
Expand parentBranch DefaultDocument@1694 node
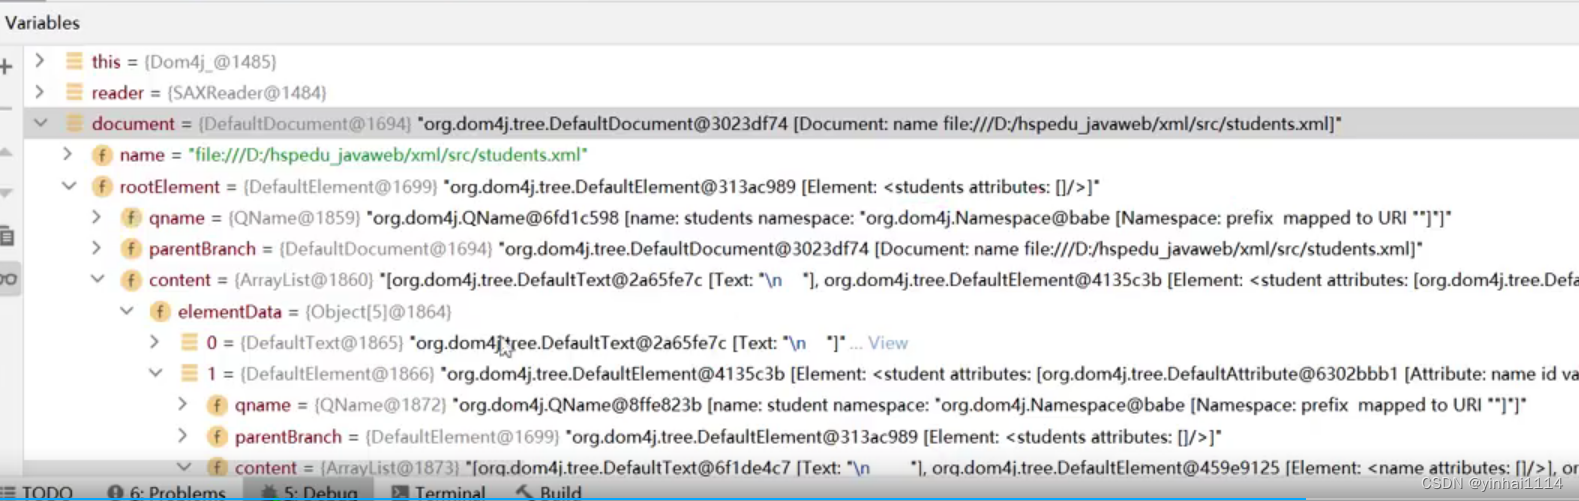pyautogui.click(x=97, y=248)
